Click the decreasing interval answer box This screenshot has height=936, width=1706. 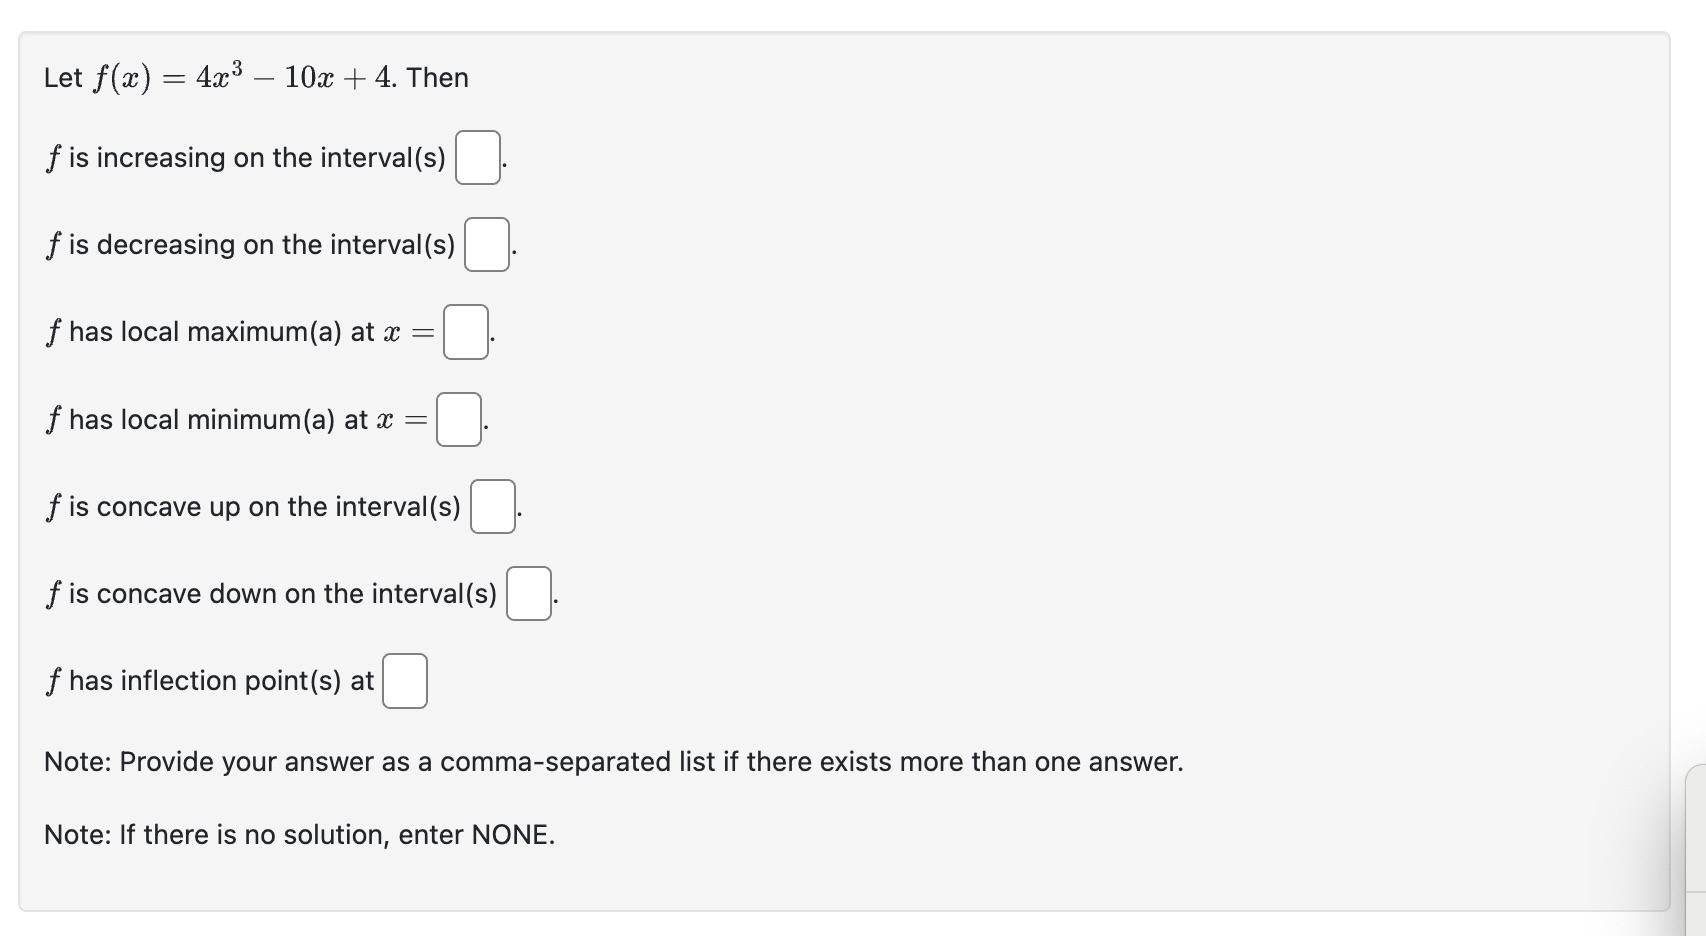click(x=489, y=245)
